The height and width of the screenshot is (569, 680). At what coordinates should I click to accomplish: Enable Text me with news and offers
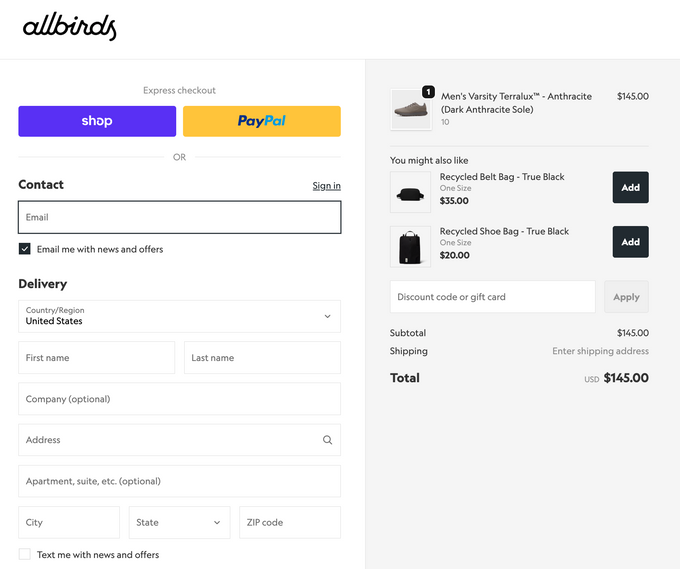pyautogui.click(x=25, y=554)
